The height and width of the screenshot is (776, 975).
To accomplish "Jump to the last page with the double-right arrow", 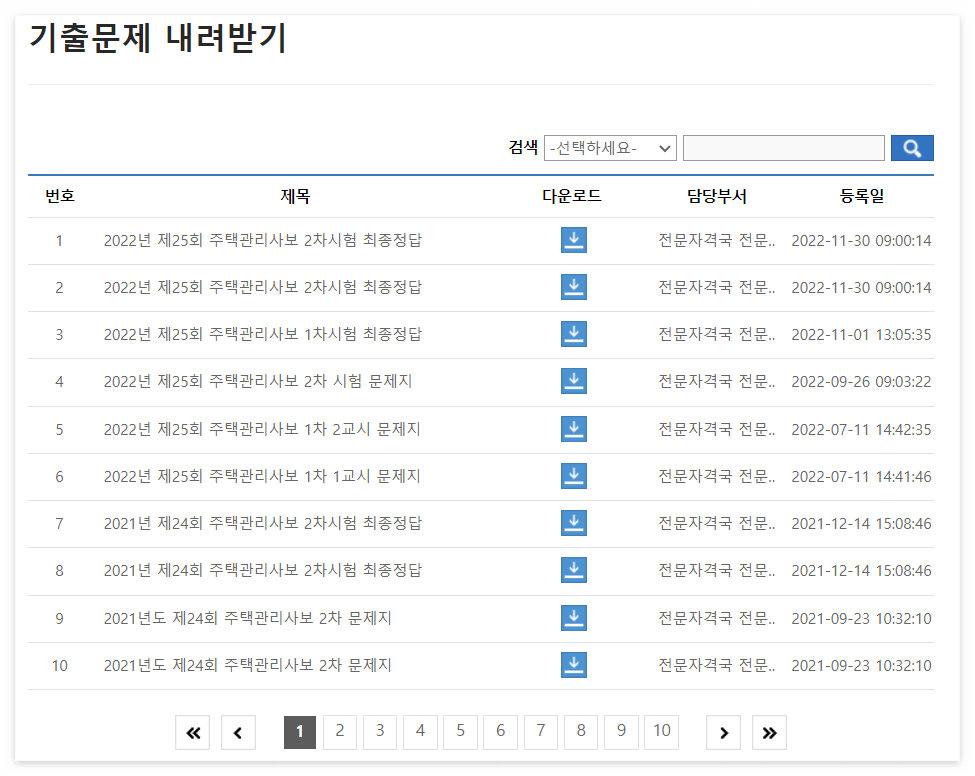I will tap(769, 732).
